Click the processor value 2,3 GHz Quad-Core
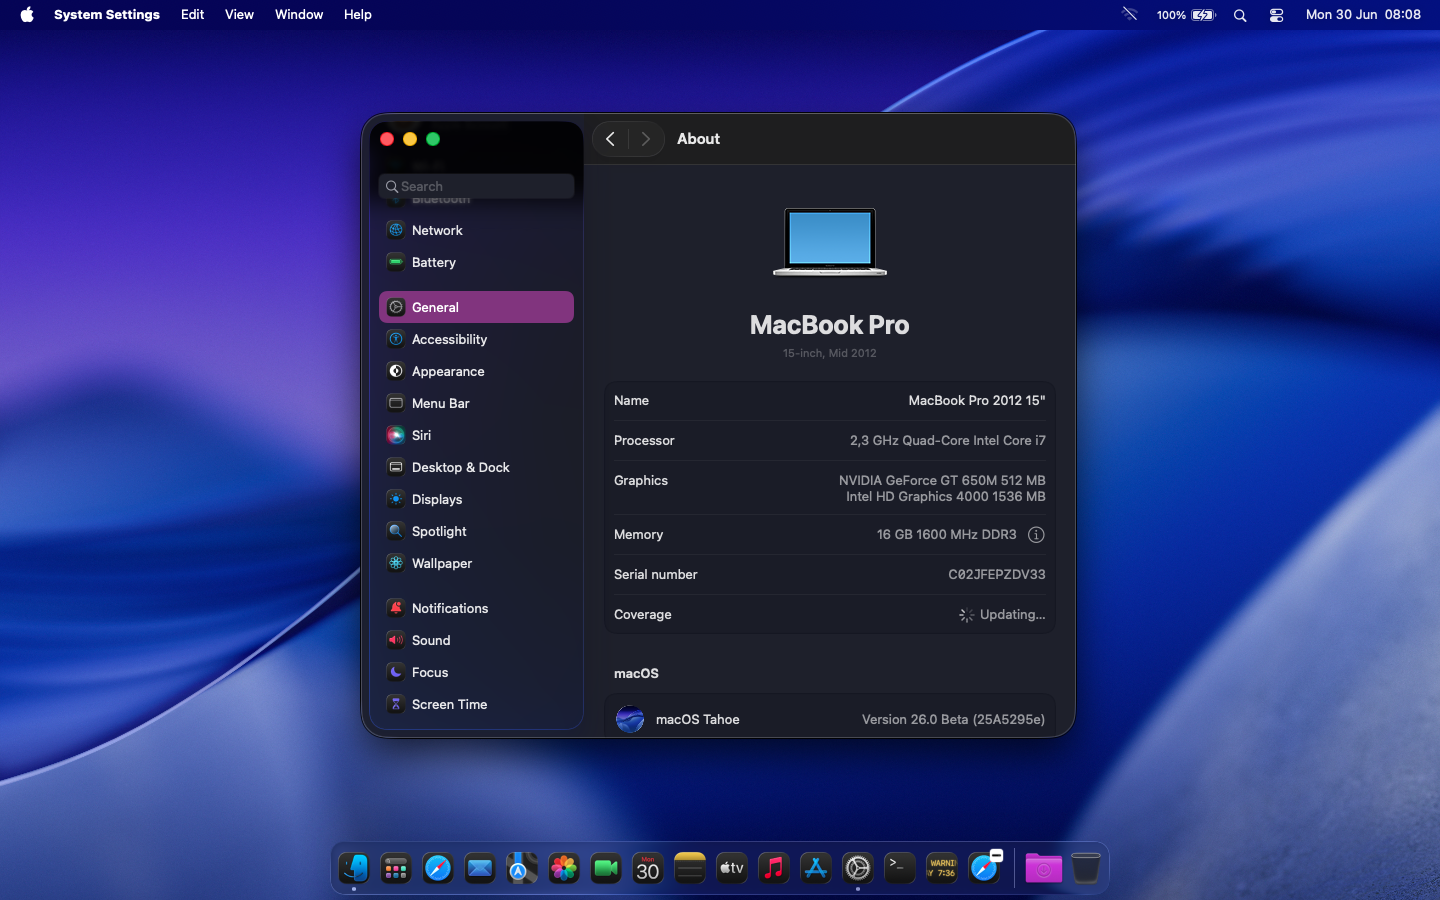The image size is (1440, 900). point(948,440)
